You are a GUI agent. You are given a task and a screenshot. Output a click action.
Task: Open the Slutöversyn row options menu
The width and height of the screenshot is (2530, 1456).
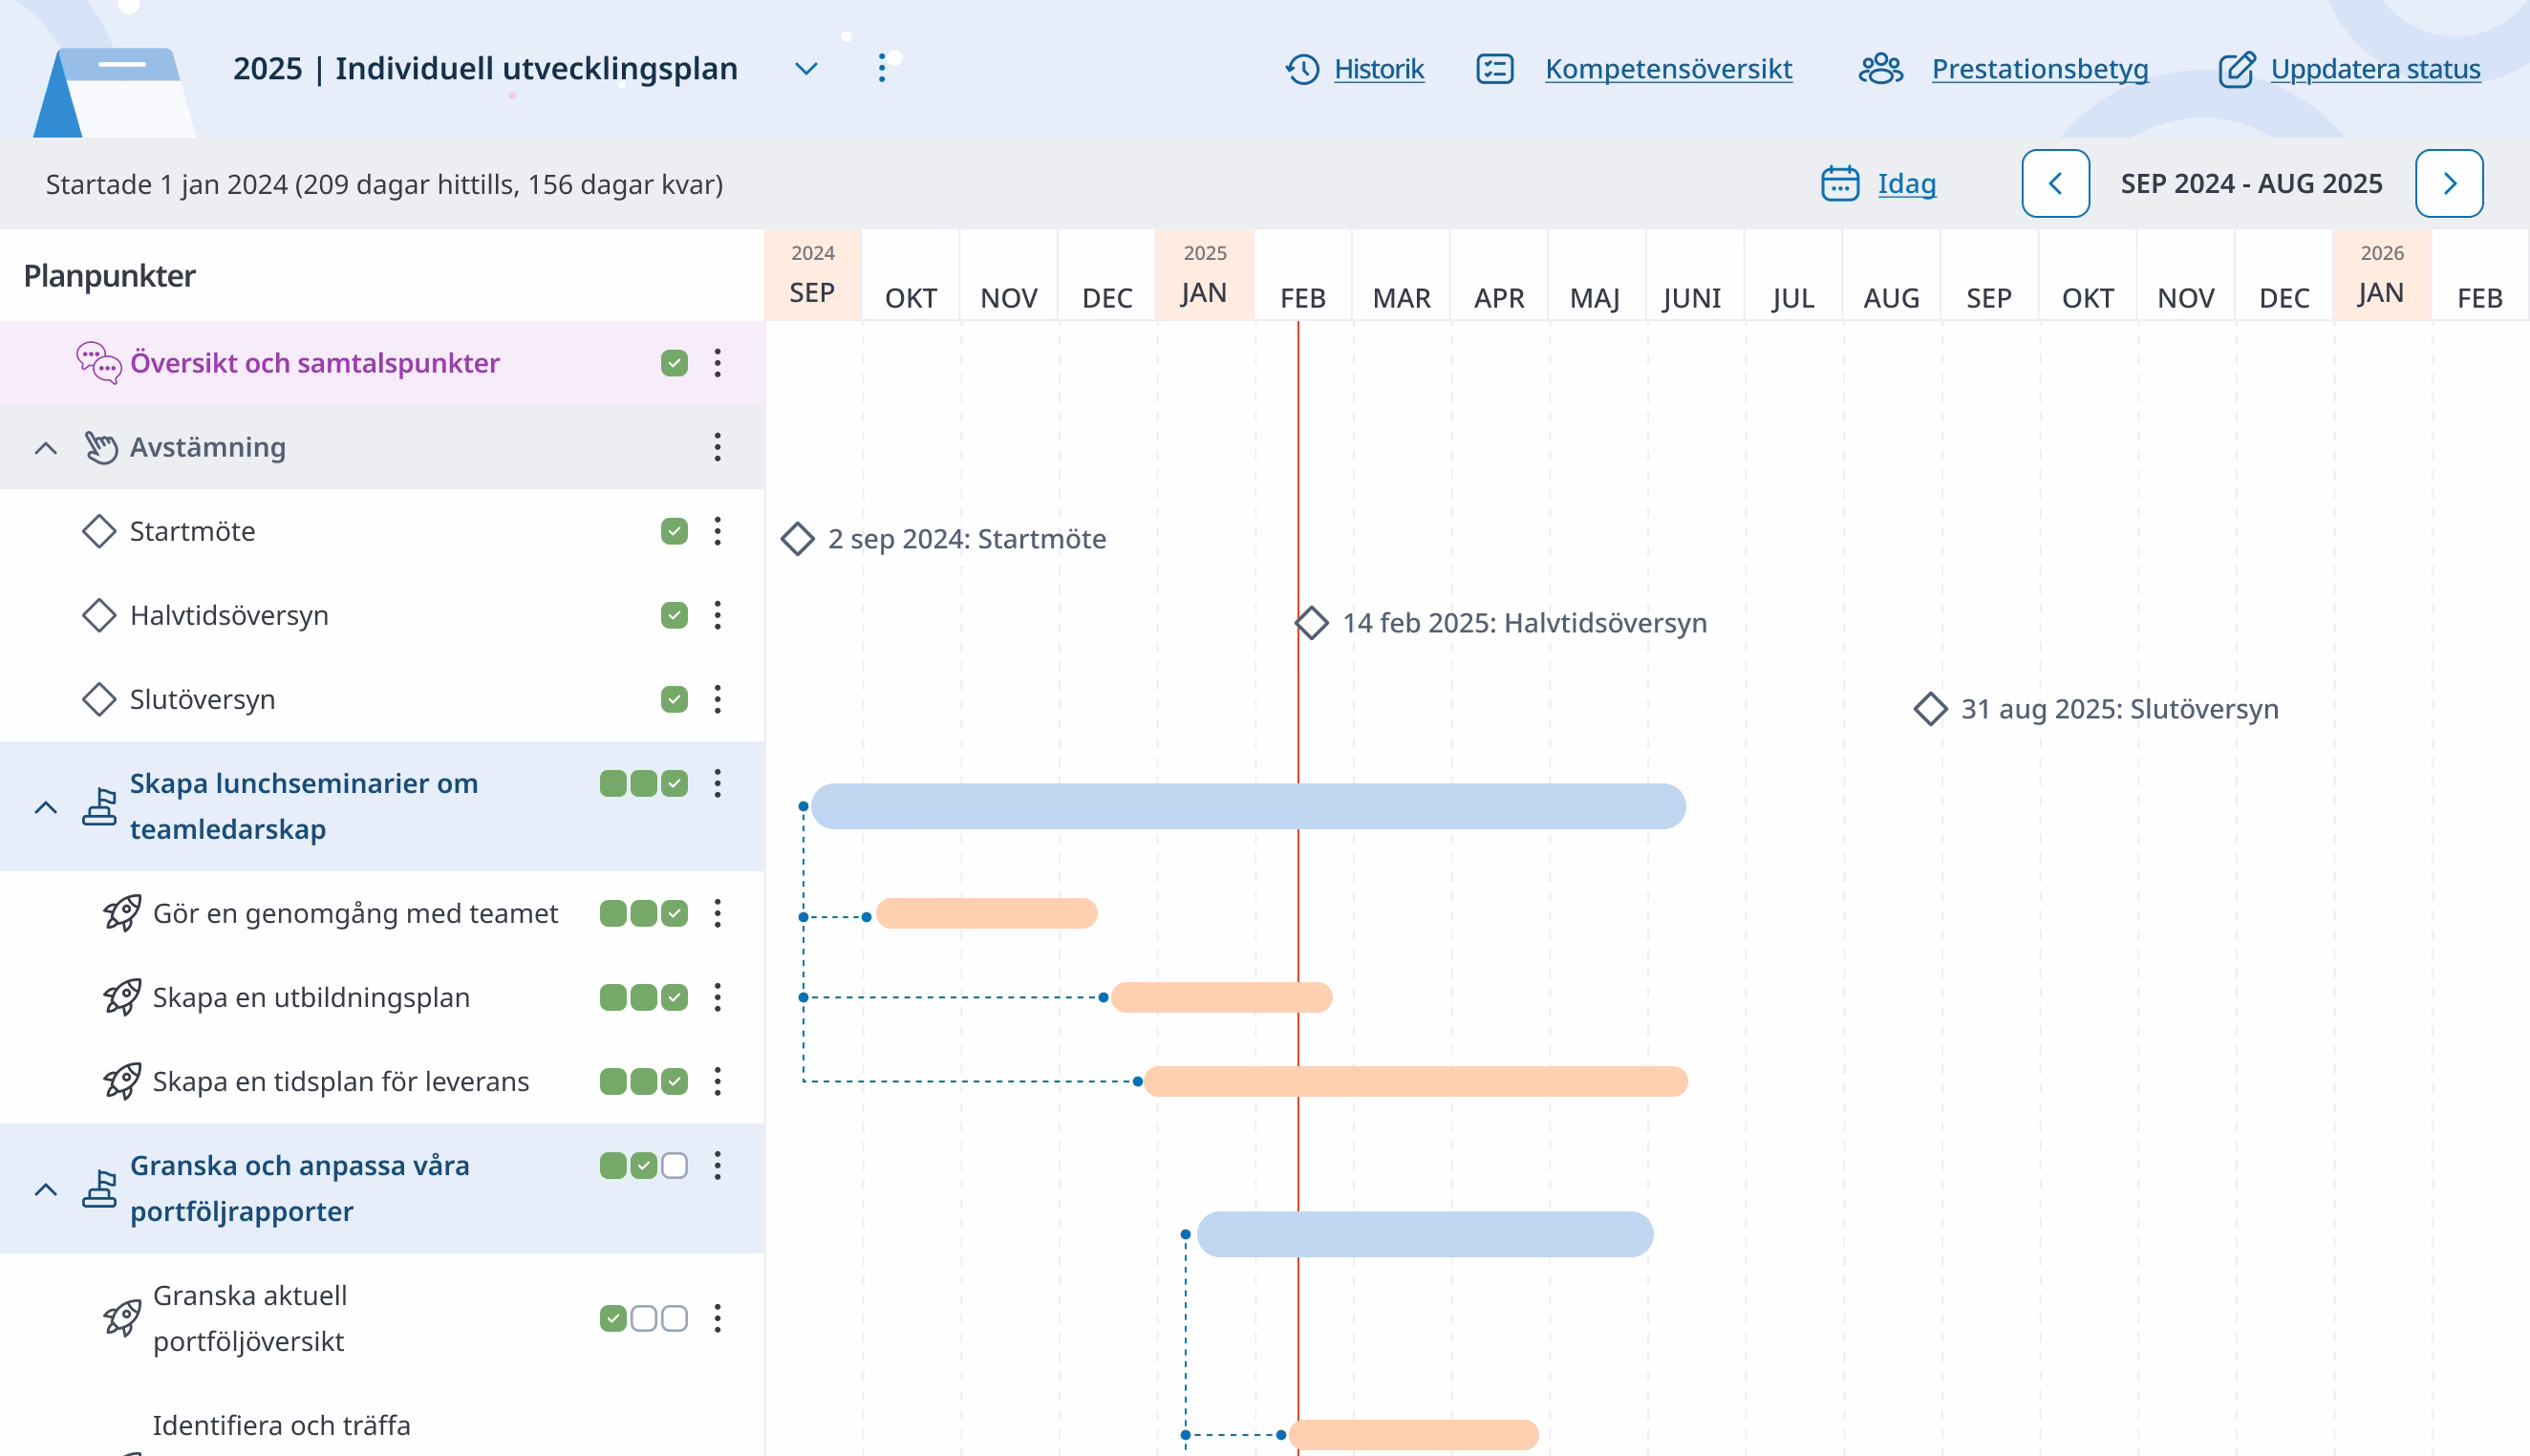point(717,699)
